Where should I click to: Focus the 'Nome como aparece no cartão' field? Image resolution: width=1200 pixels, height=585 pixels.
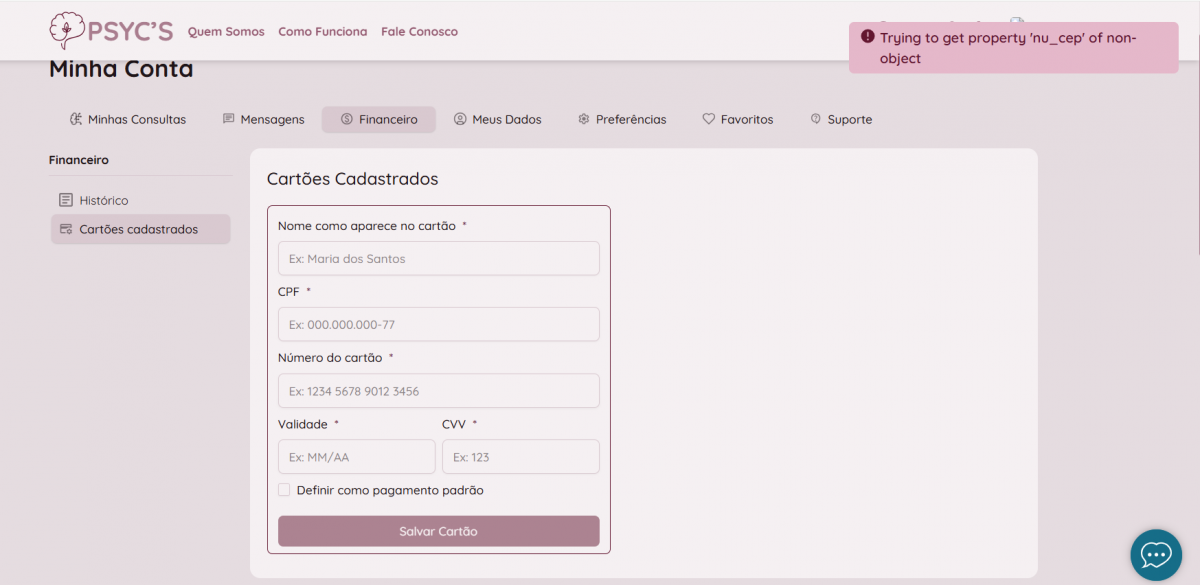click(438, 258)
